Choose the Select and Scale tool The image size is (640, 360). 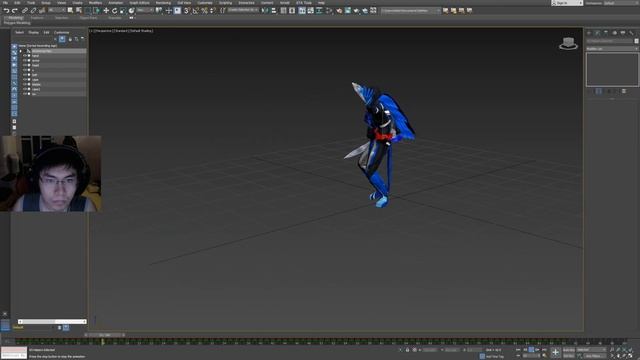(x=123, y=11)
